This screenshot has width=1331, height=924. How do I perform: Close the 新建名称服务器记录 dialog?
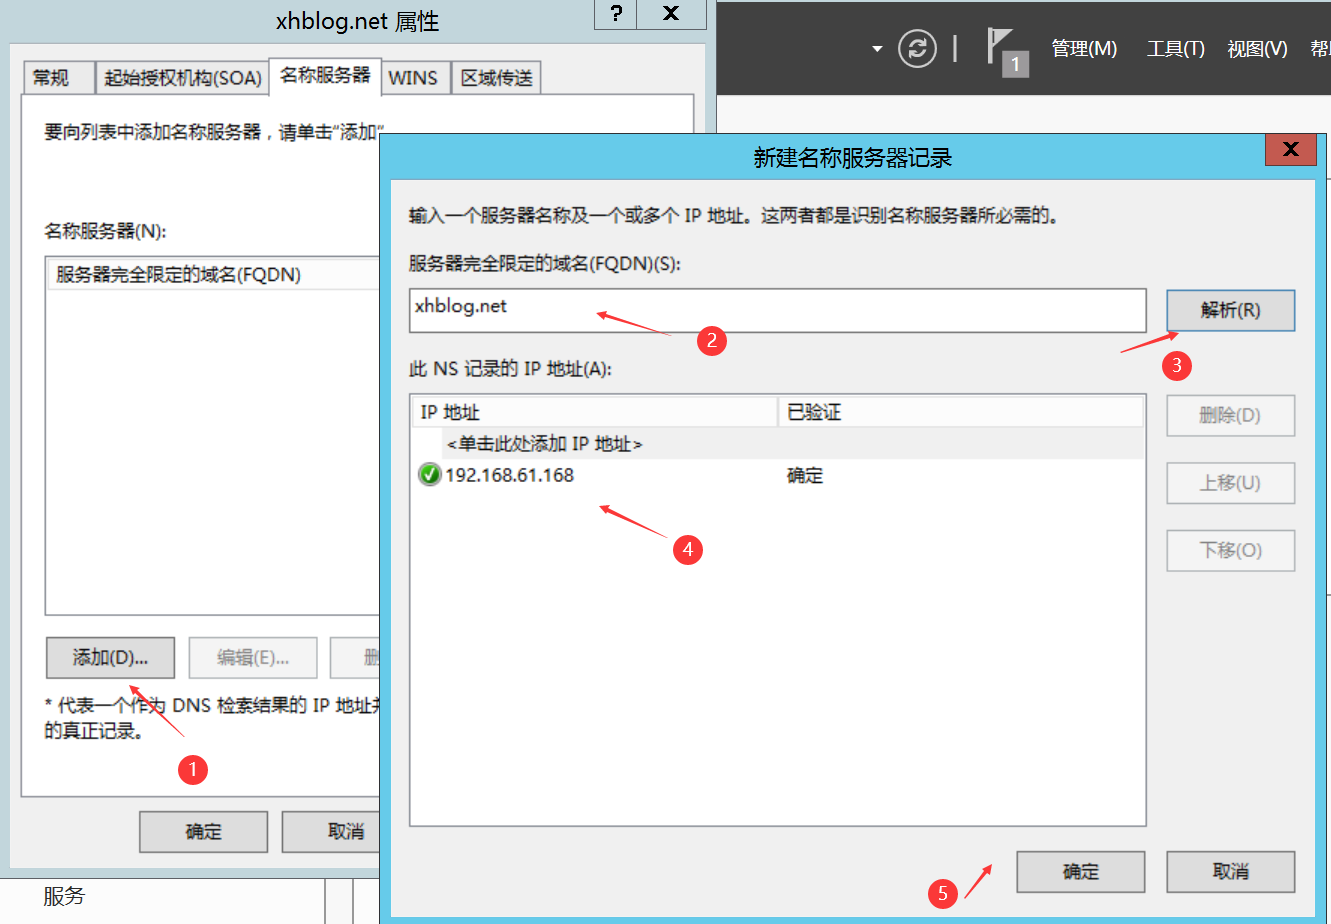pyautogui.click(x=1290, y=150)
